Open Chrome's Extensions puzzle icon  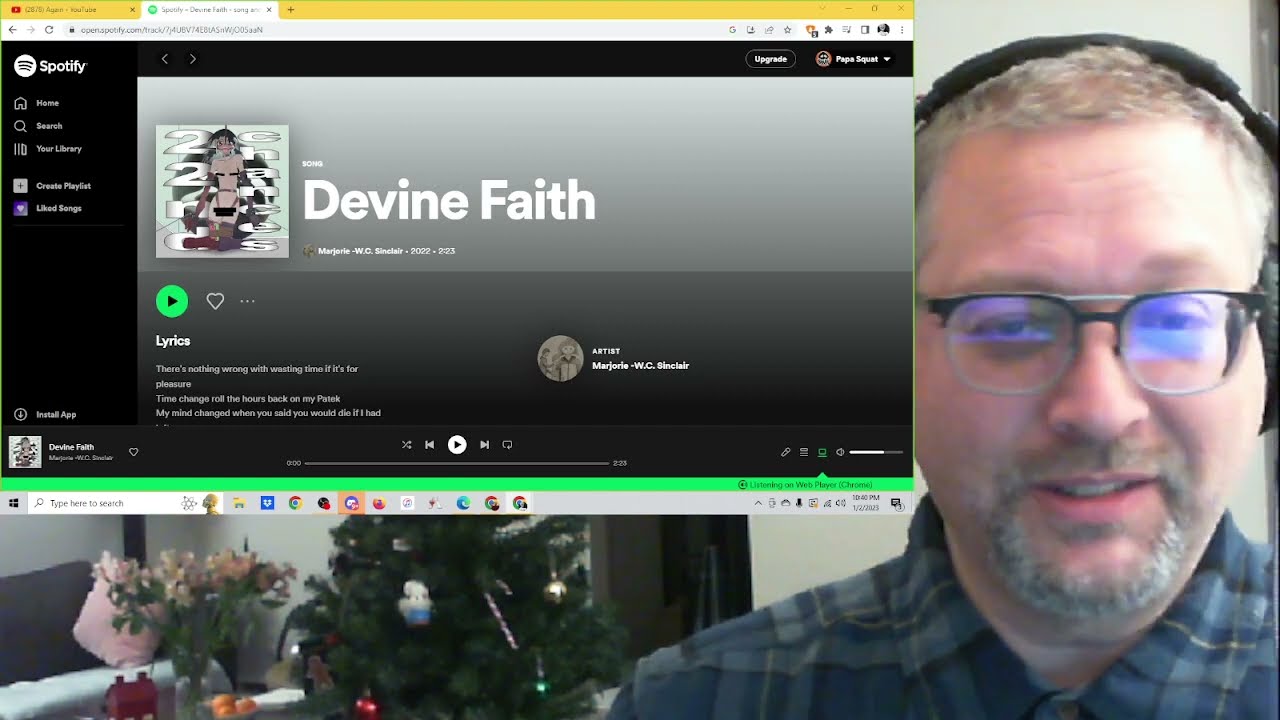(828, 30)
